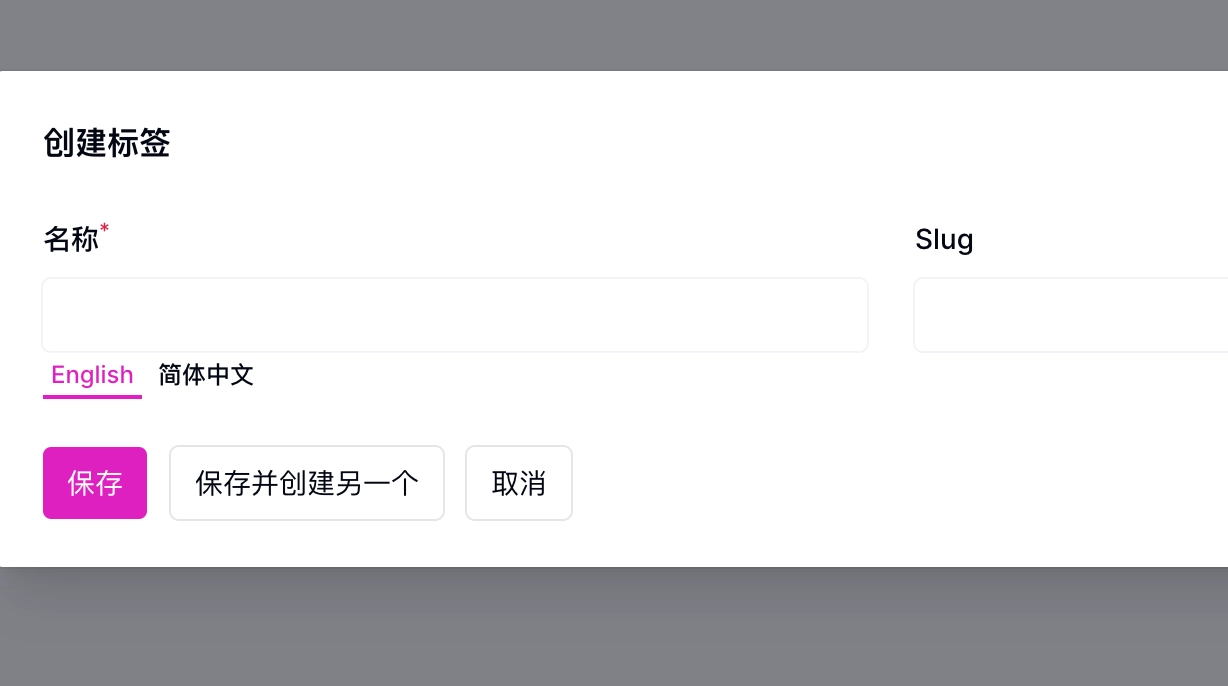
Task: Click the 创建标签 dialog title
Action: coord(107,143)
